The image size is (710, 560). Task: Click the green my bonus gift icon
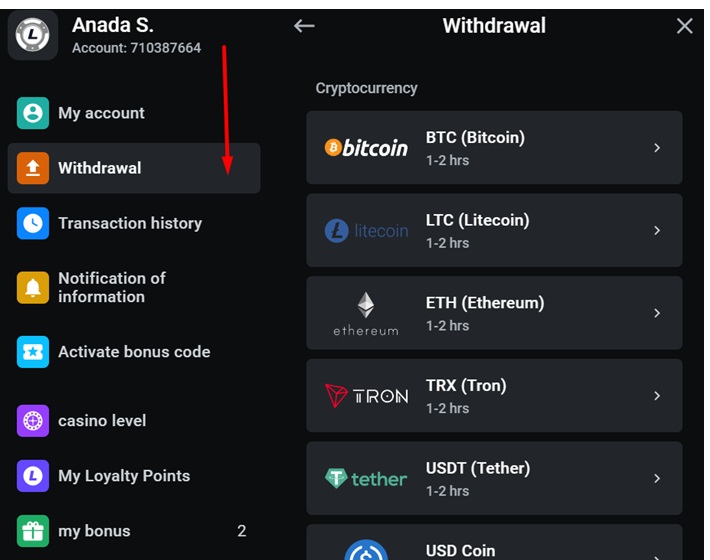click(x=33, y=531)
